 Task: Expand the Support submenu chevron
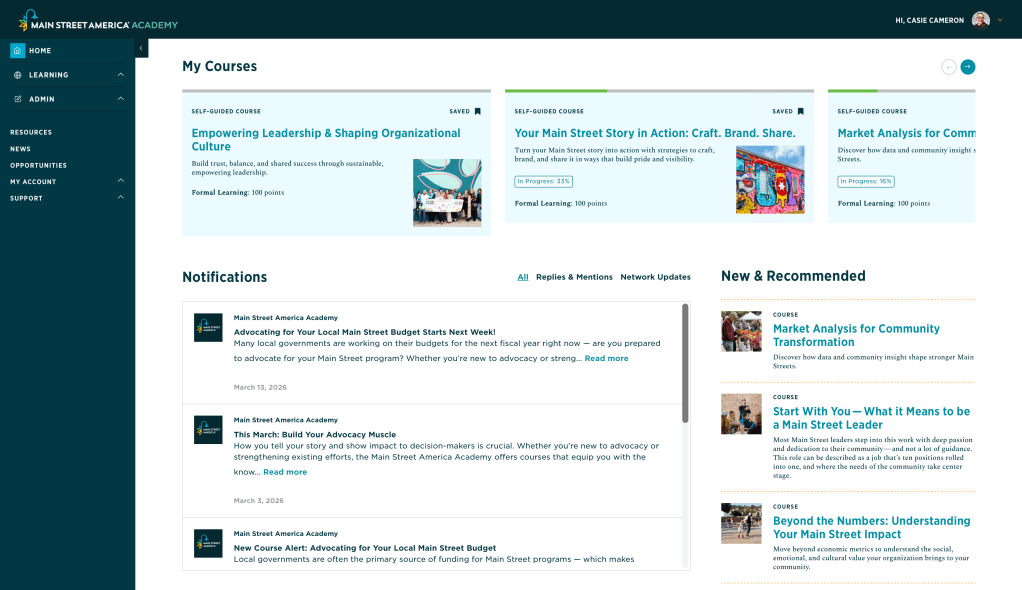(120, 198)
